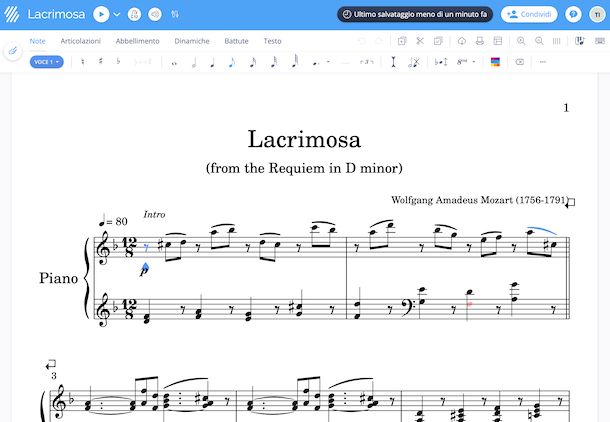Screen dimensions: 610x422
Task: Open the transpose flat-note tool
Action: pos(441,62)
